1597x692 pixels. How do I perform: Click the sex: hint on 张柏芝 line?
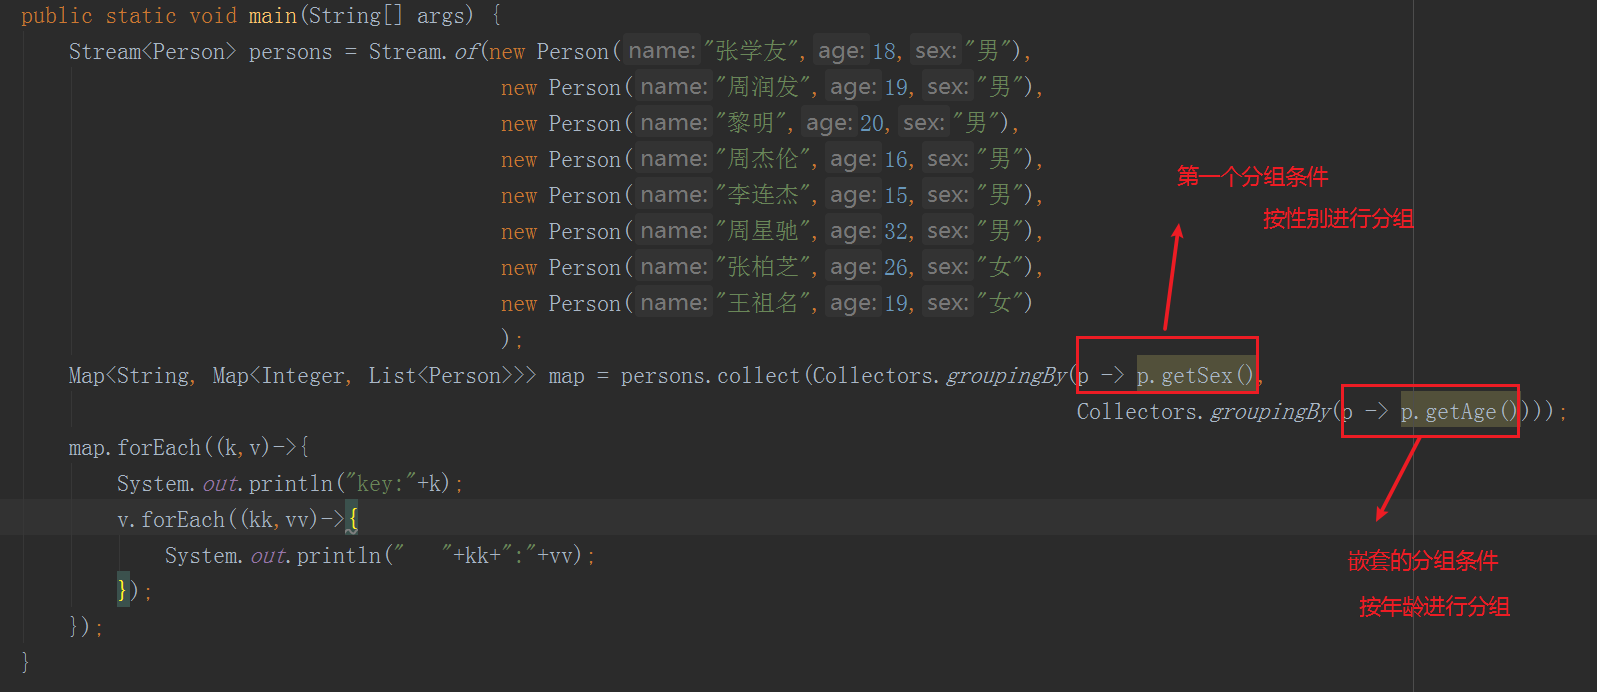coord(948,268)
